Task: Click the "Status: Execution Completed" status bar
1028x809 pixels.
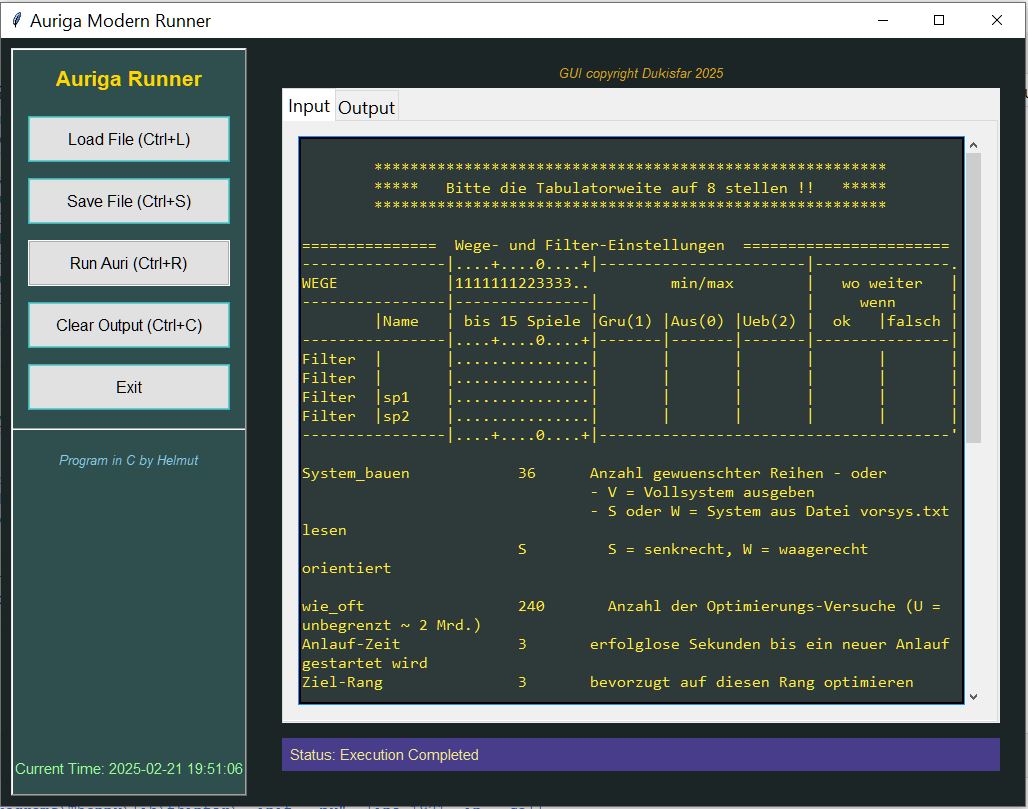Action: pos(641,755)
